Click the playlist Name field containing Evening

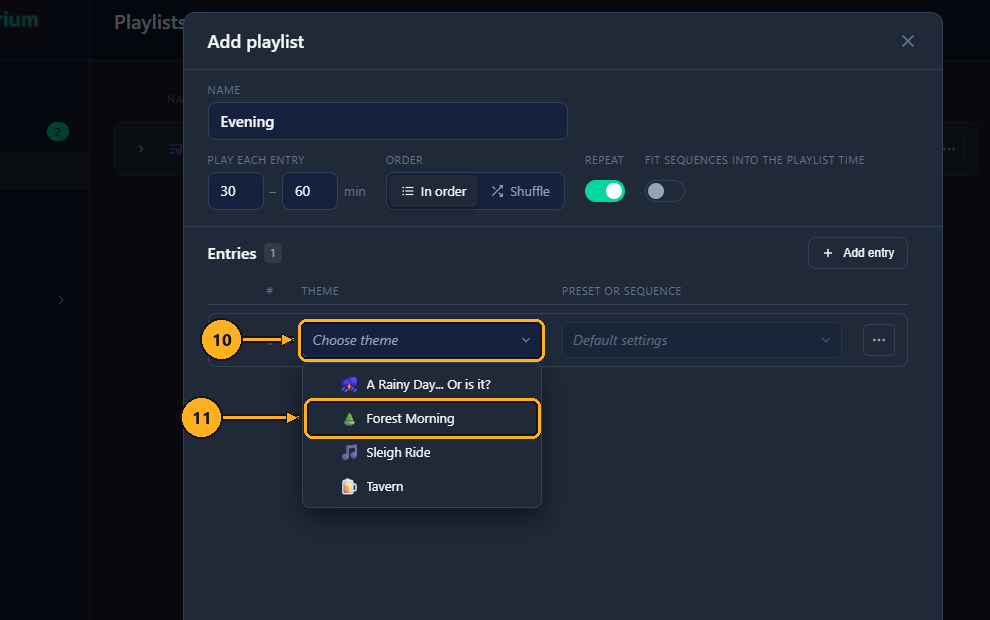point(387,121)
